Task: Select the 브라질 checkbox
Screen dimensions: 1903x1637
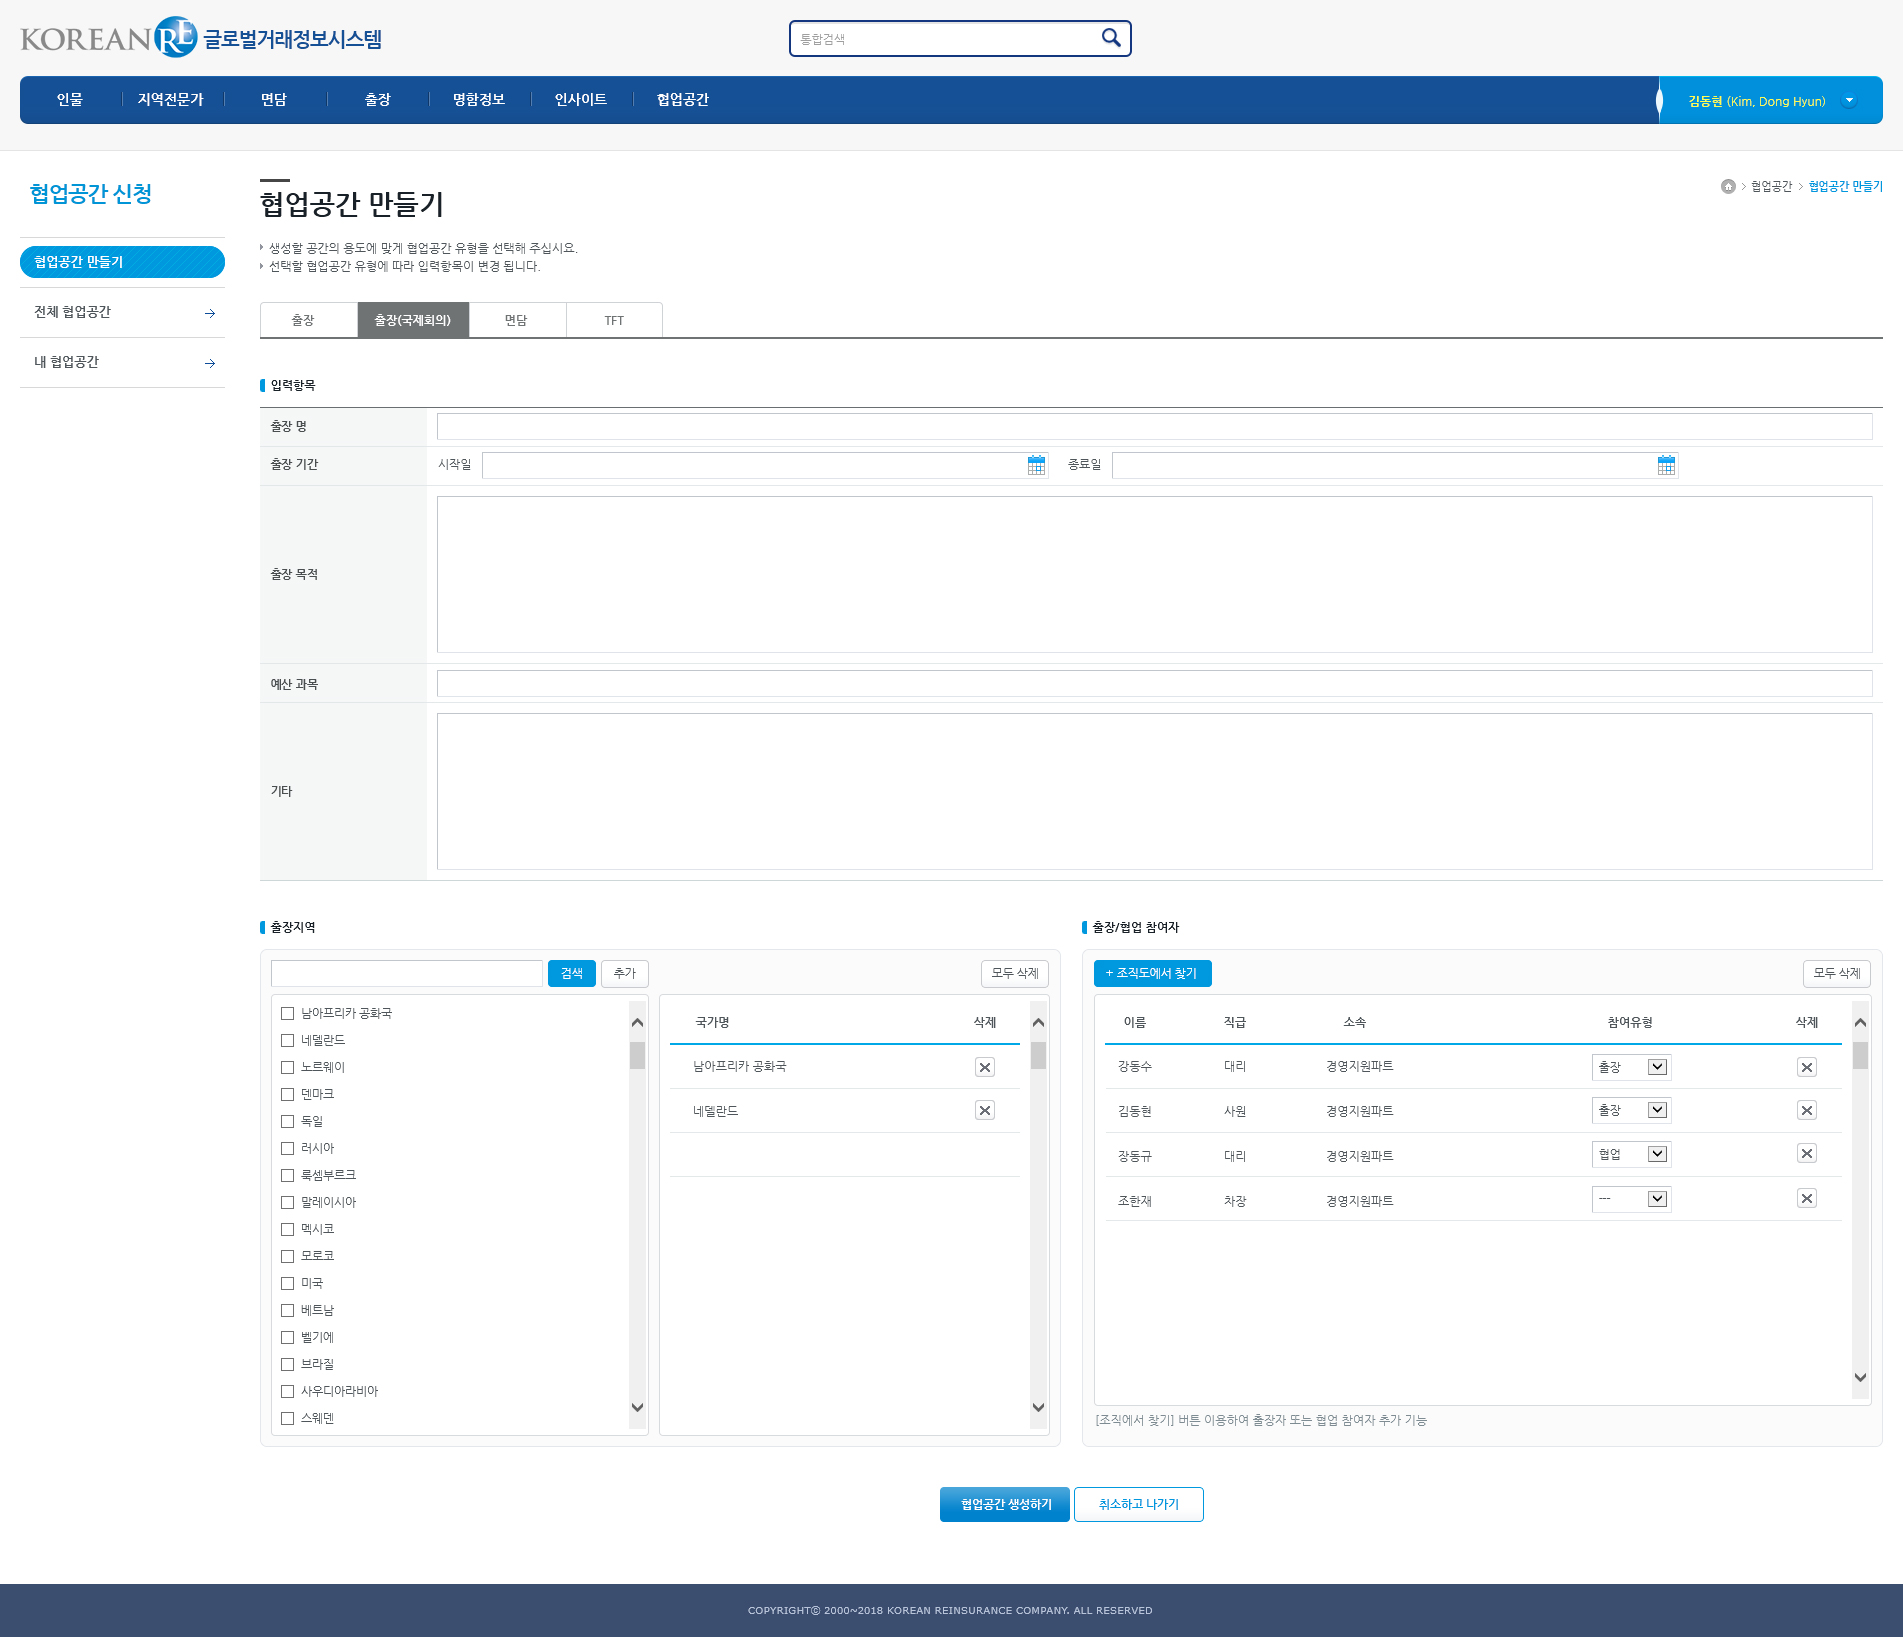Action: coord(288,1365)
